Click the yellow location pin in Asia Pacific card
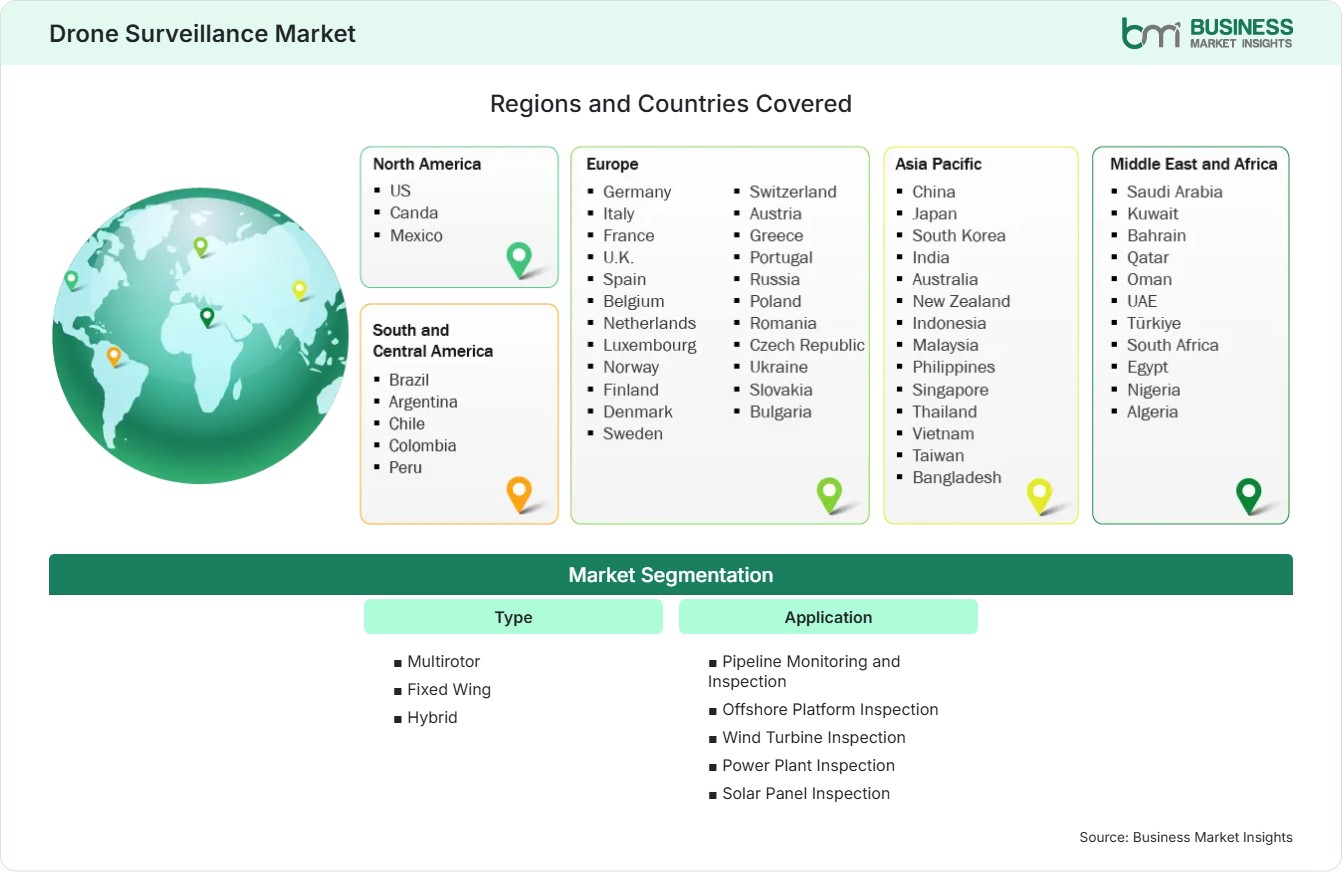Viewport: 1342px width, 872px height. click(1040, 495)
